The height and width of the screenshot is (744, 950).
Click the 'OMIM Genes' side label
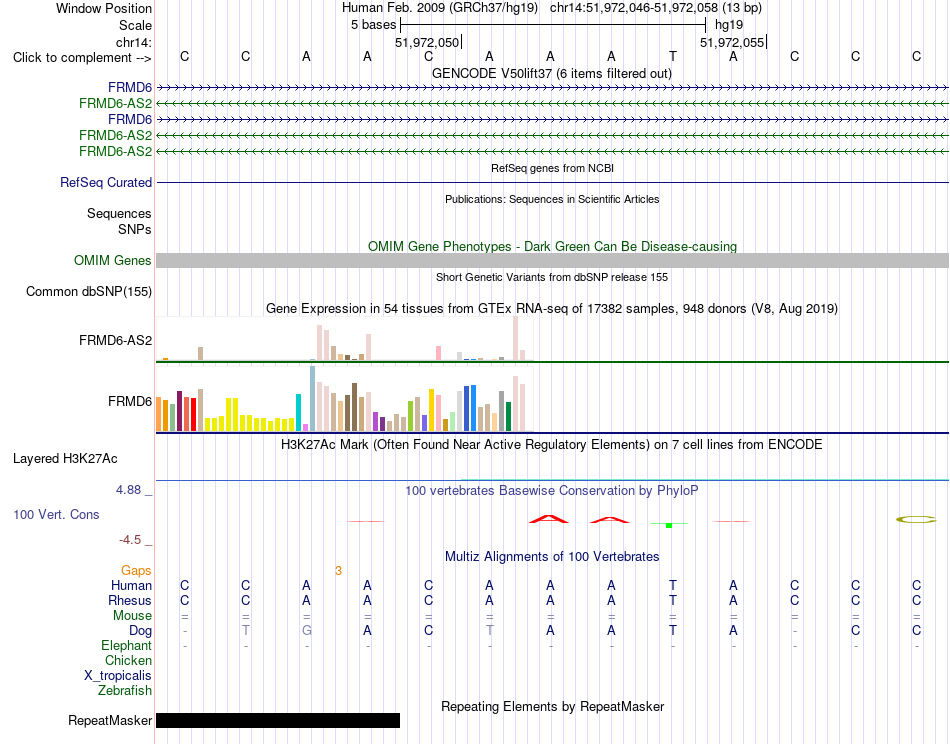(x=113, y=261)
